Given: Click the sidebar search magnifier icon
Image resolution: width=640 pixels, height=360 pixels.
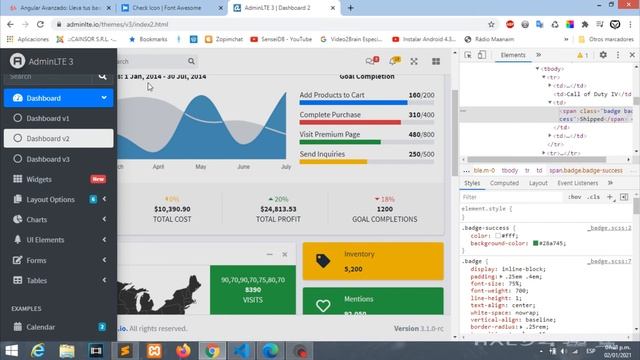Looking at the screenshot, I should [102, 77].
